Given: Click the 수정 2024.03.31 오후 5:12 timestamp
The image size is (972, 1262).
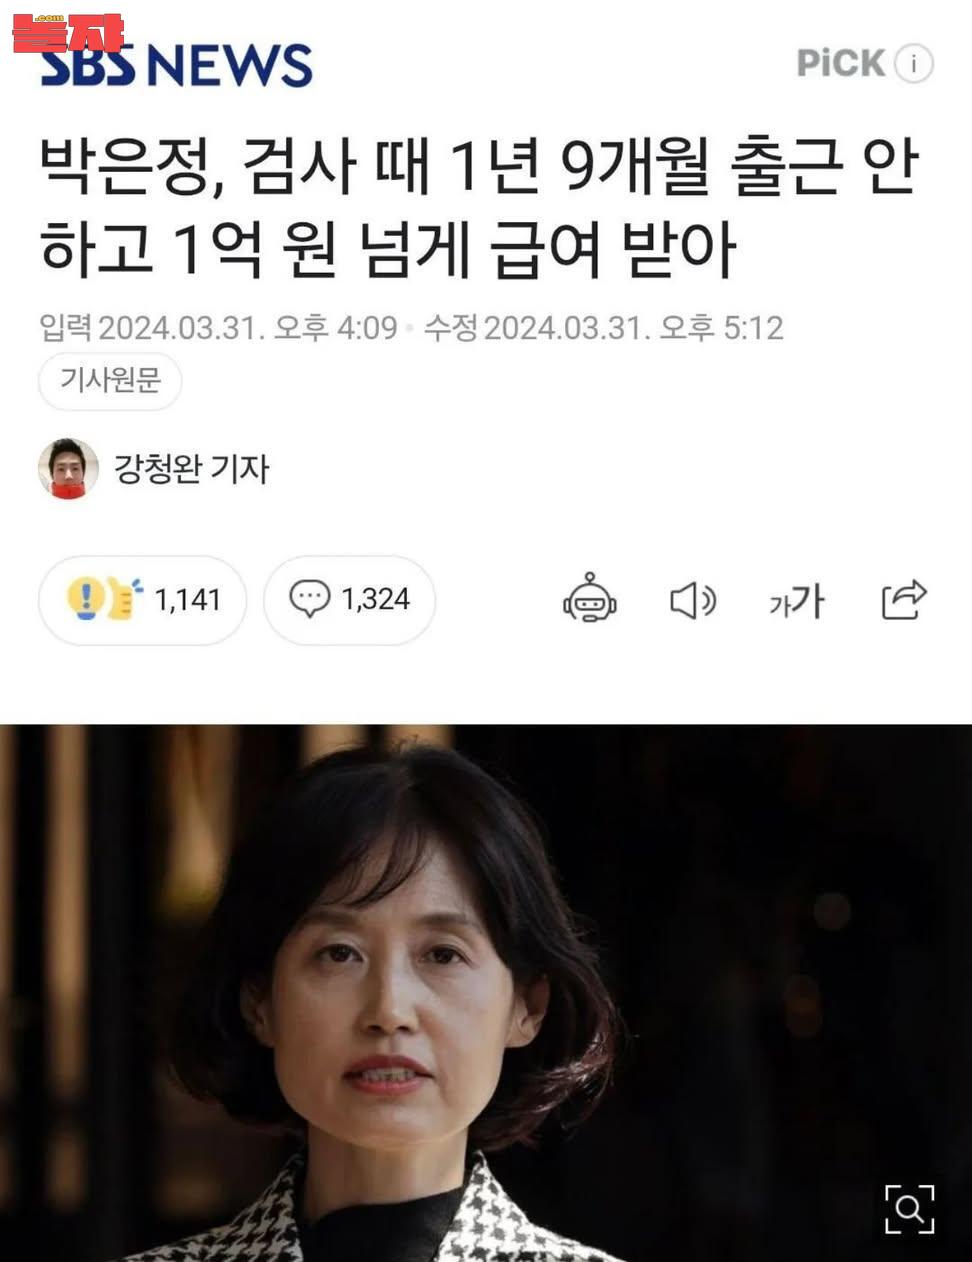Looking at the screenshot, I should tap(604, 327).
